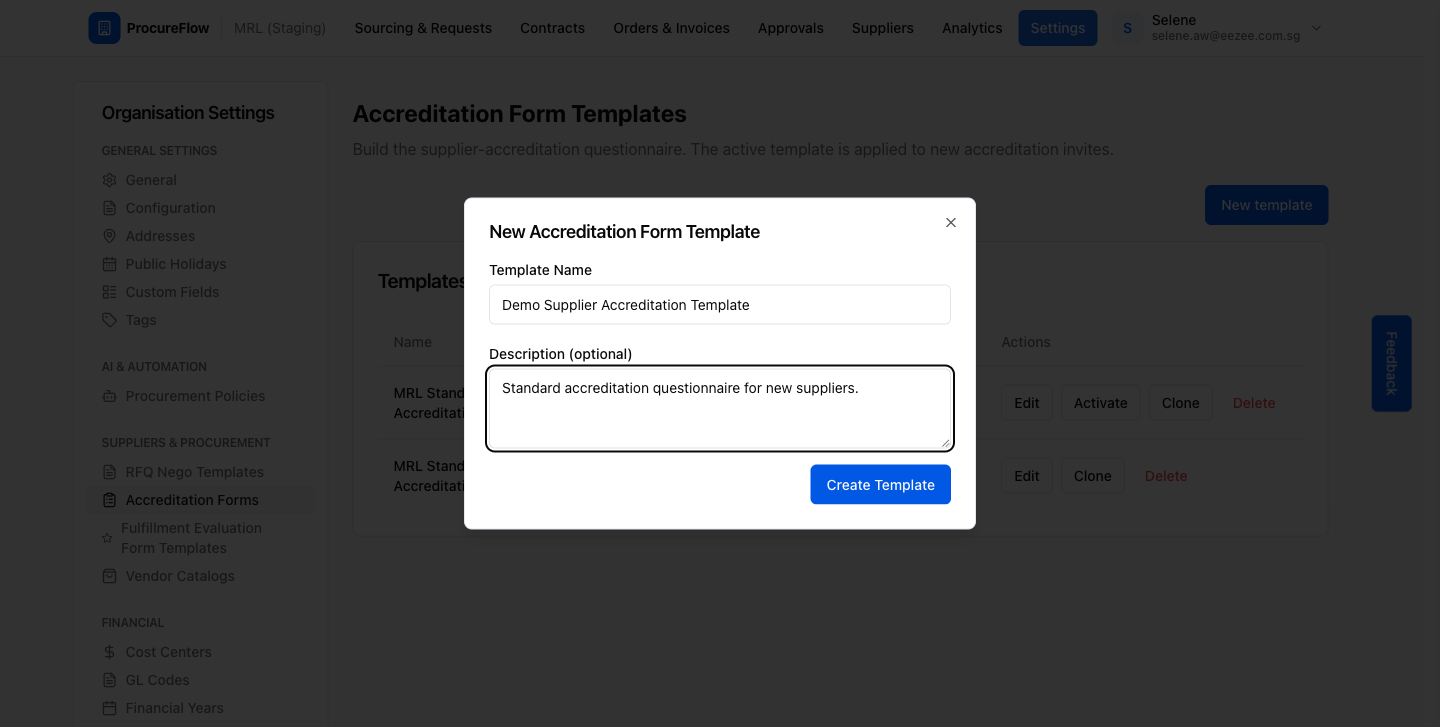
Task: Open Procurement Policies in the sidebar
Action: [x=195, y=396]
